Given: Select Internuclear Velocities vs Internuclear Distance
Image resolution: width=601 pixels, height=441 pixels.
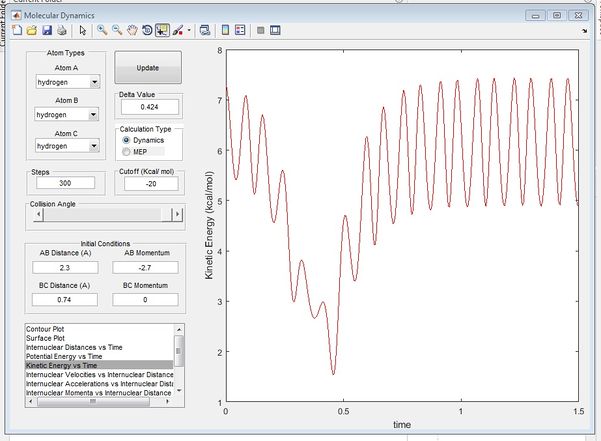Looking at the screenshot, I should 99,375.
